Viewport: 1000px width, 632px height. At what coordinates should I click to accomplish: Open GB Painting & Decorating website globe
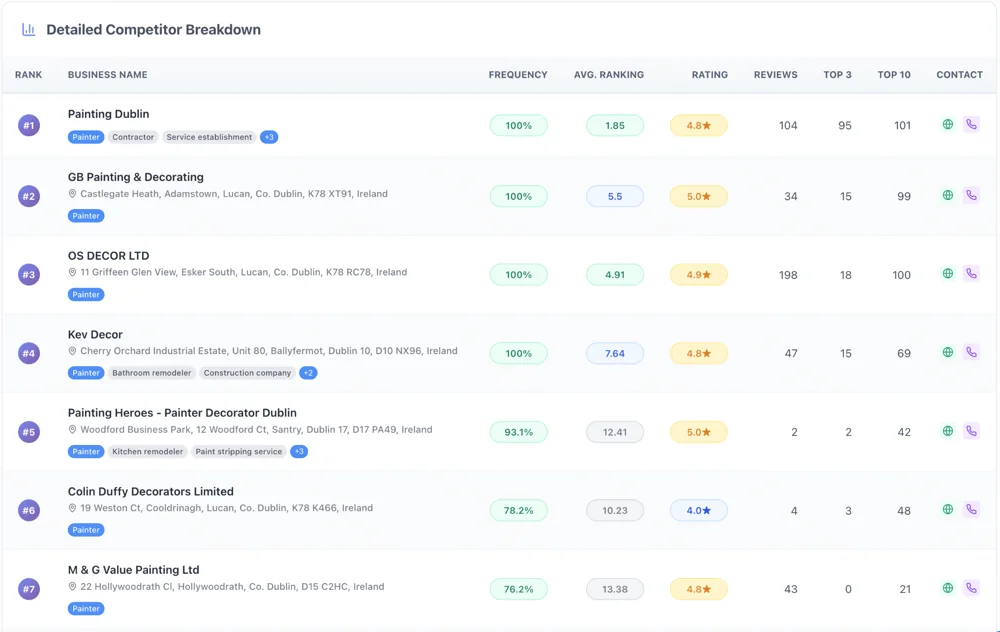948,196
